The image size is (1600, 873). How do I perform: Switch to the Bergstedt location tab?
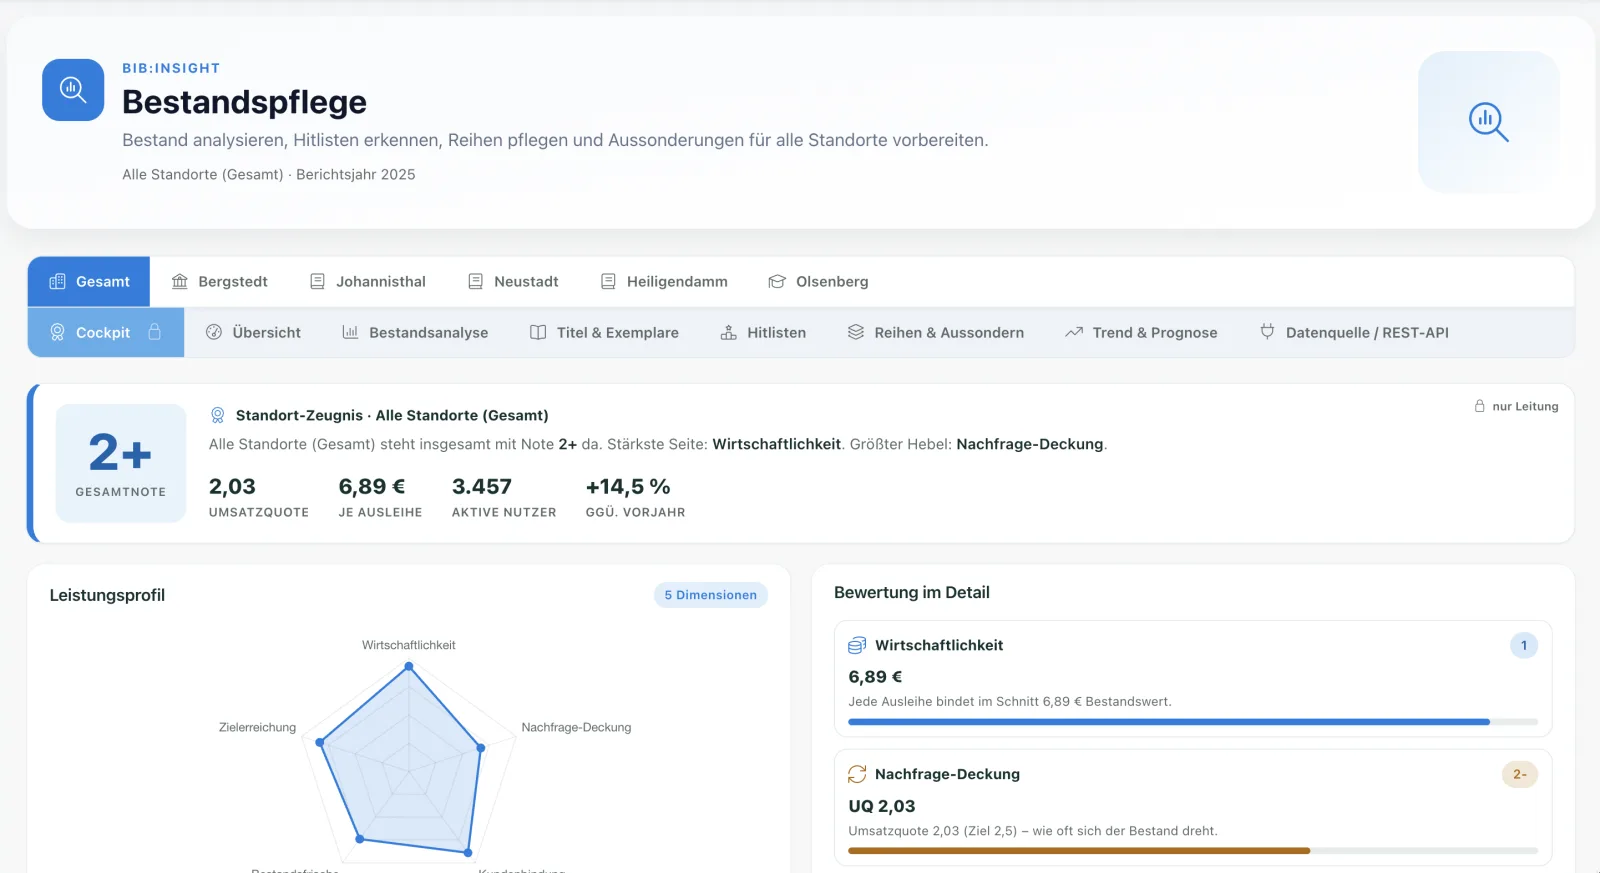point(220,282)
